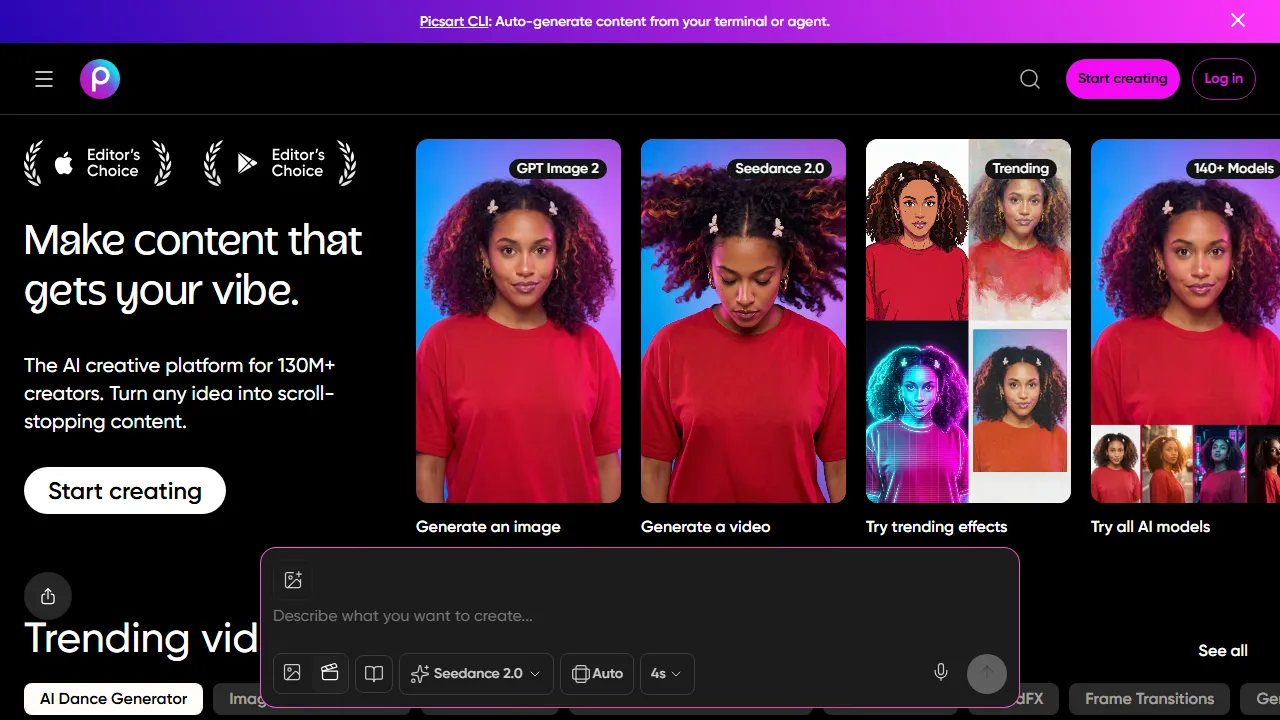Open the 140+ Models thumbnail
The image size is (1280, 720).
(x=1186, y=321)
